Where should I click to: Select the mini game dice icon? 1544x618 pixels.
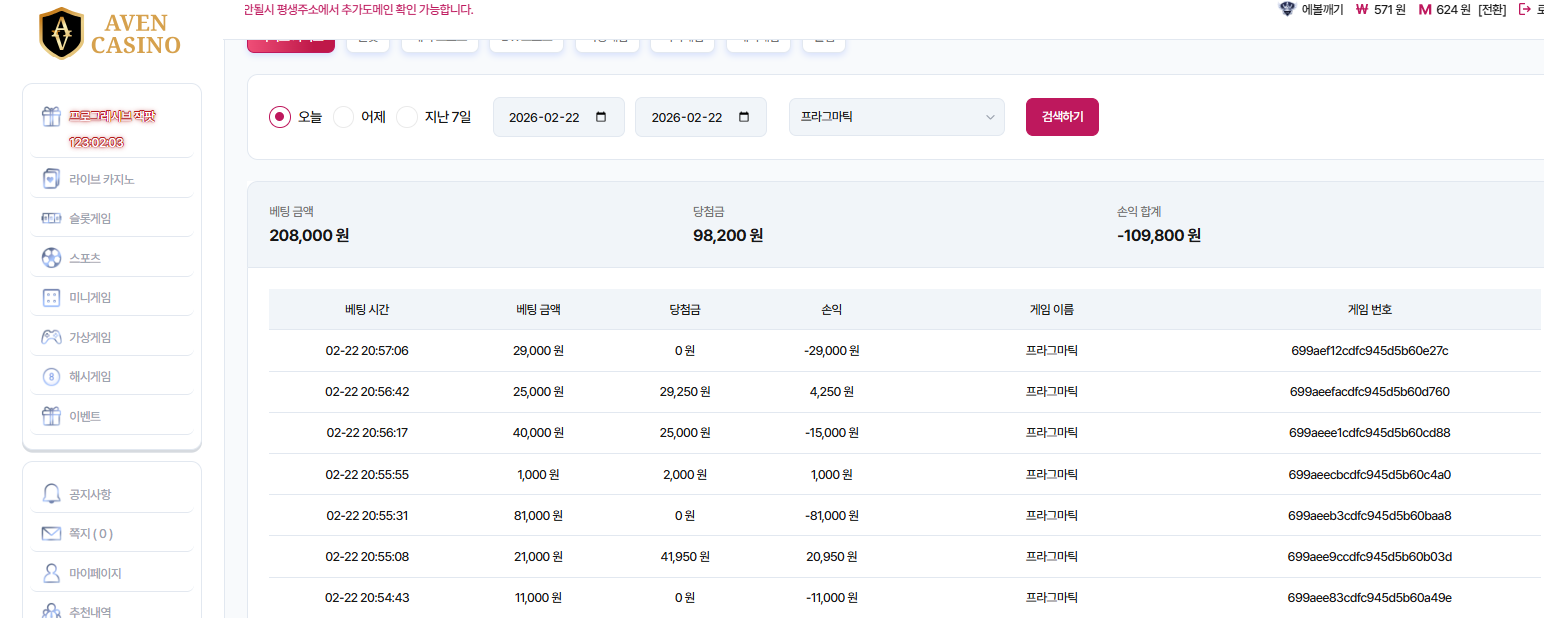coord(52,297)
